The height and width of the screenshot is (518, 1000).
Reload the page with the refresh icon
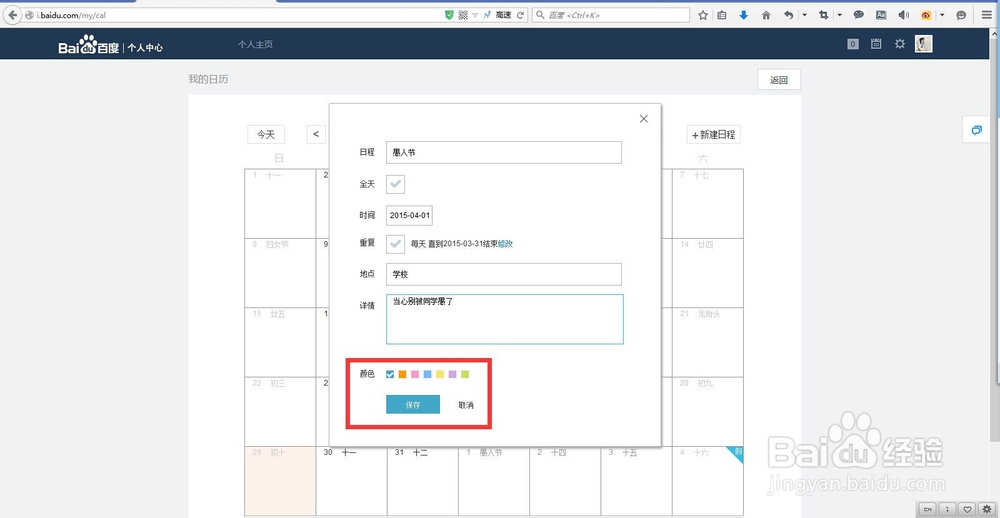click(x=520, y=15)
